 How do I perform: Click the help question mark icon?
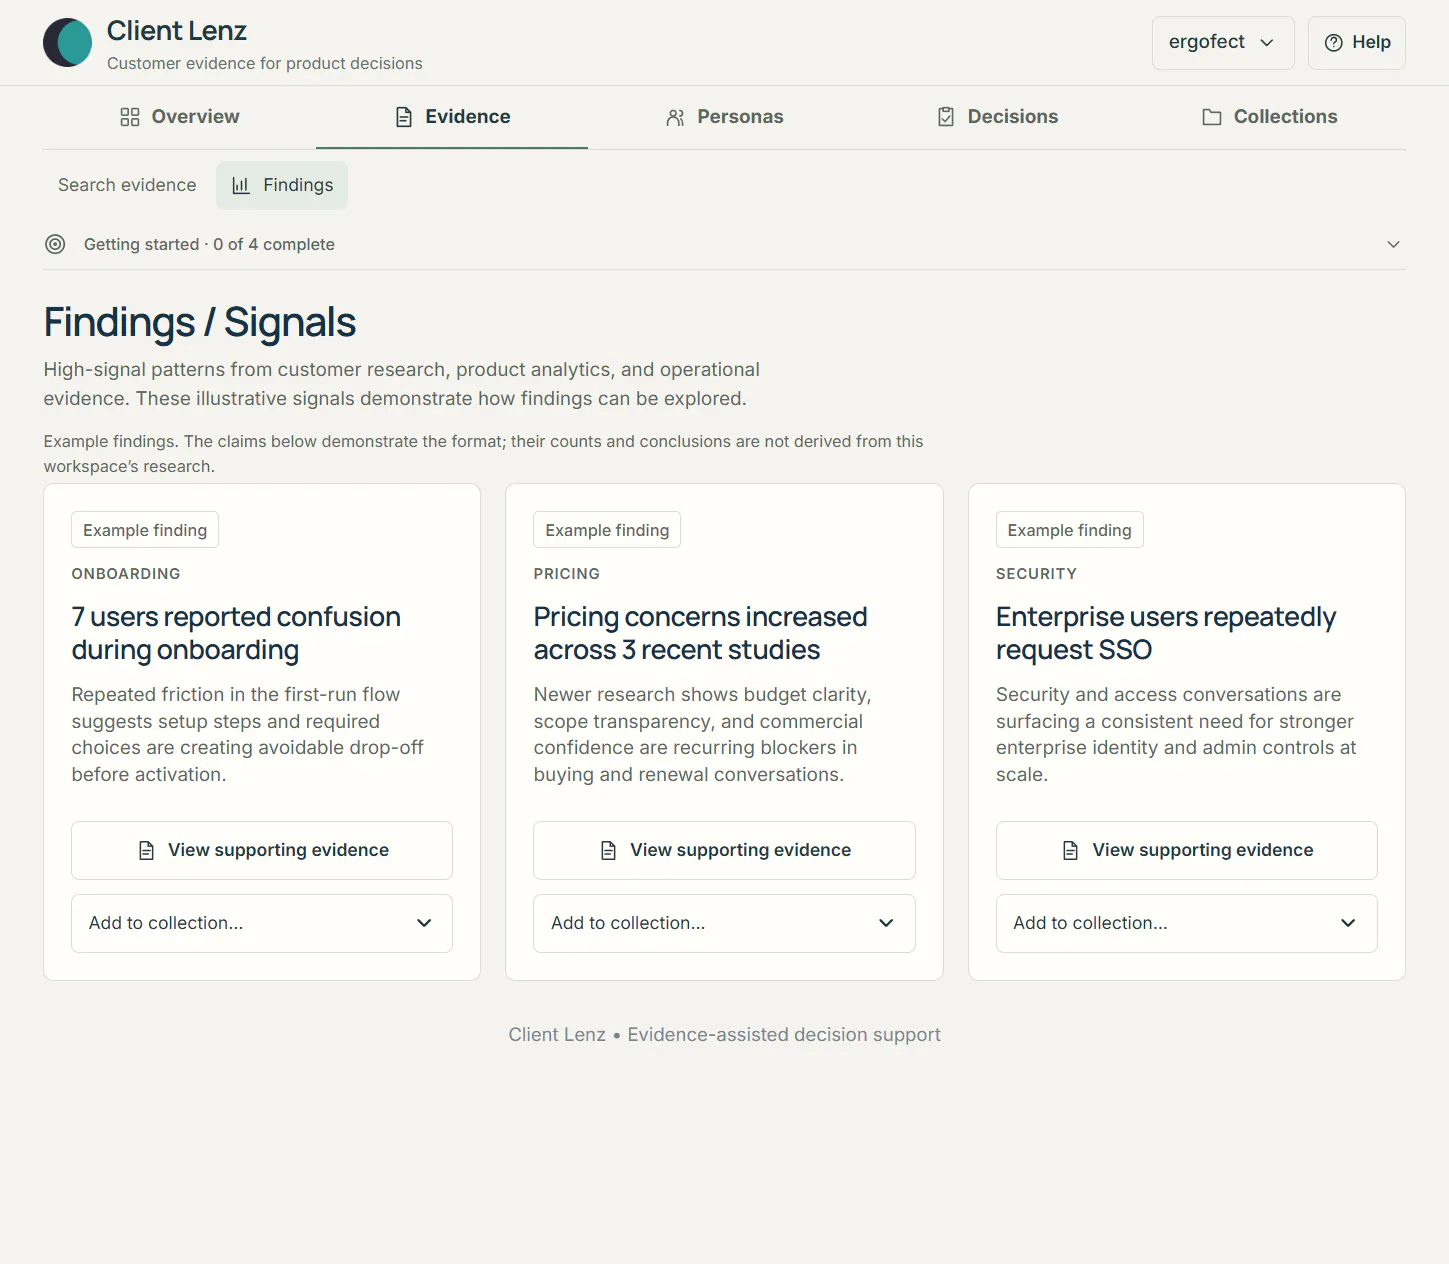tap(1334, 42)
